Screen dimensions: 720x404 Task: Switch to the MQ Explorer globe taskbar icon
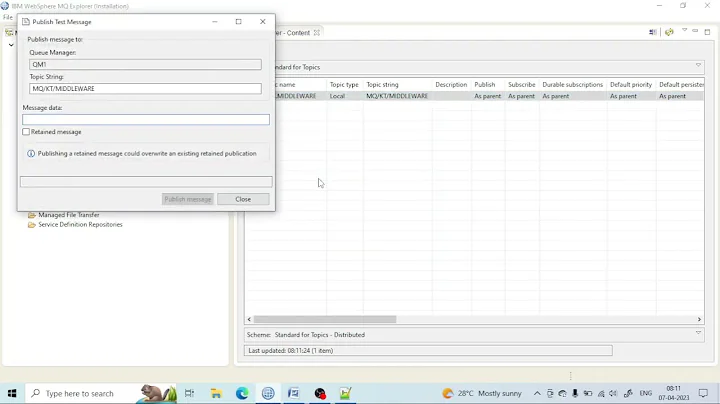268,393
